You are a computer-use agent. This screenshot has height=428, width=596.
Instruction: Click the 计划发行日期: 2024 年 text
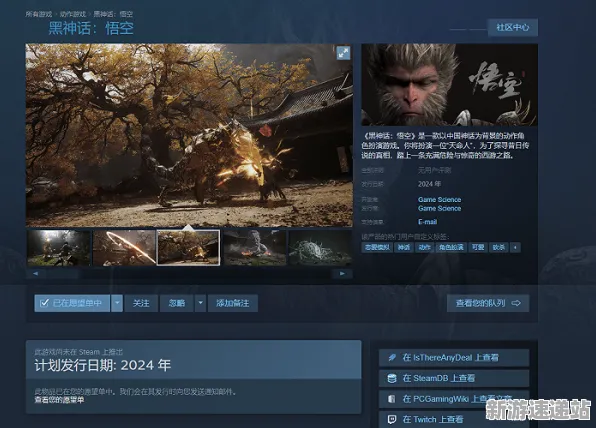[x=103, y=365]
